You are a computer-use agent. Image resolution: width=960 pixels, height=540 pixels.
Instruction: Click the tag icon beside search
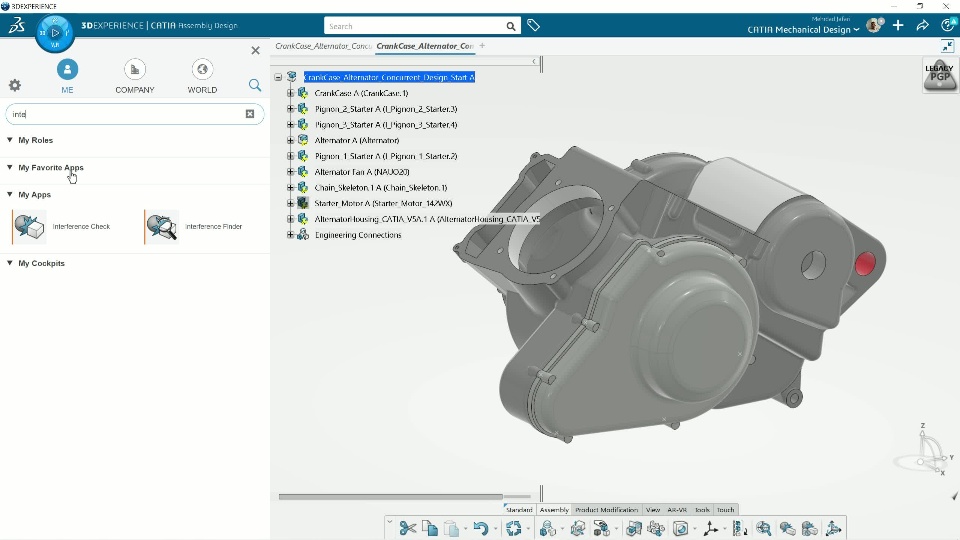(x=534, y=26)
